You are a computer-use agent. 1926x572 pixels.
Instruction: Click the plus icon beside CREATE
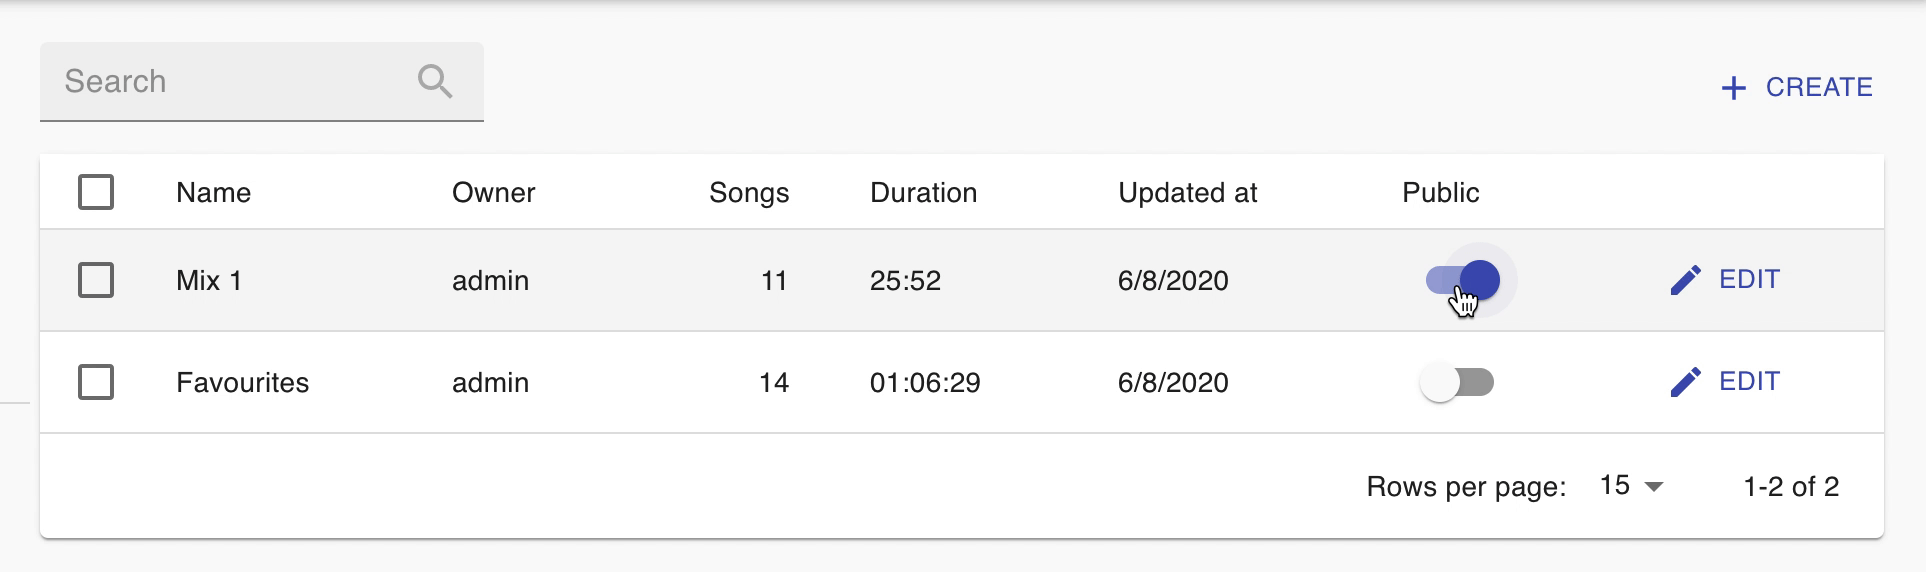pyautogui.click(x=1733, y=88)
